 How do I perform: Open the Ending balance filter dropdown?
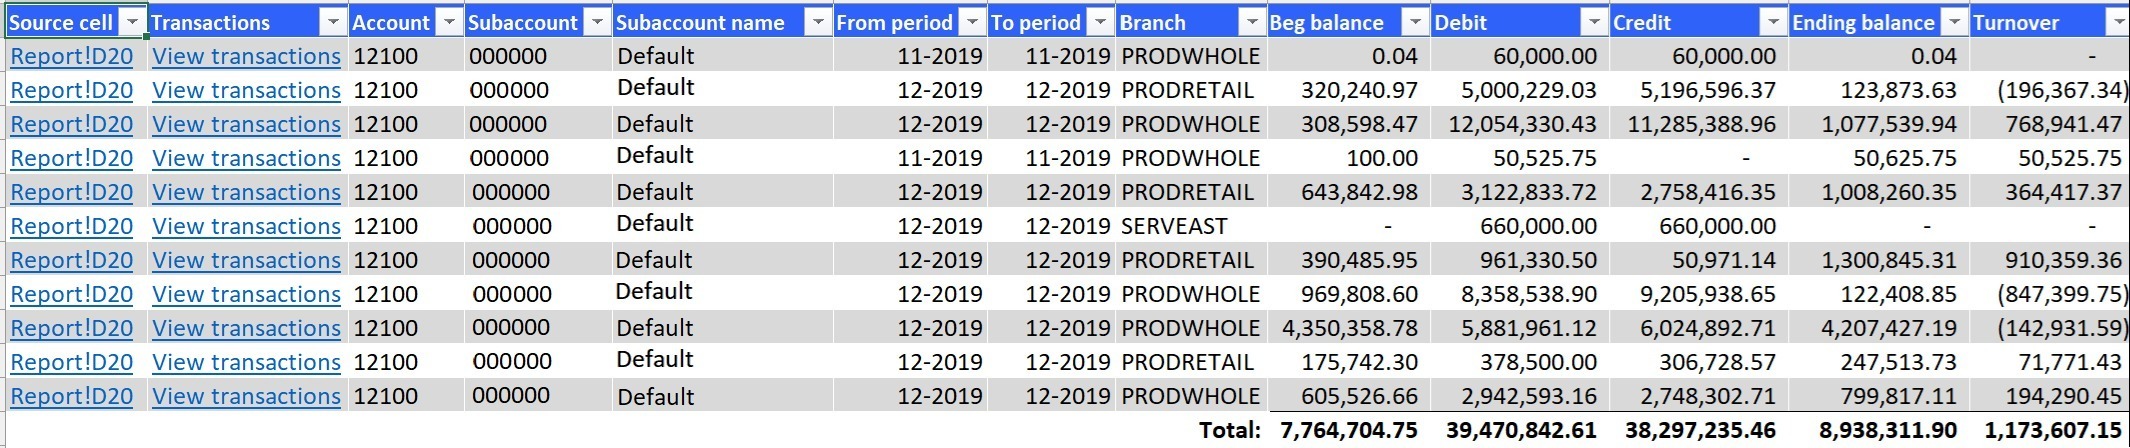pyautogui.click(x=1954, y=22)
